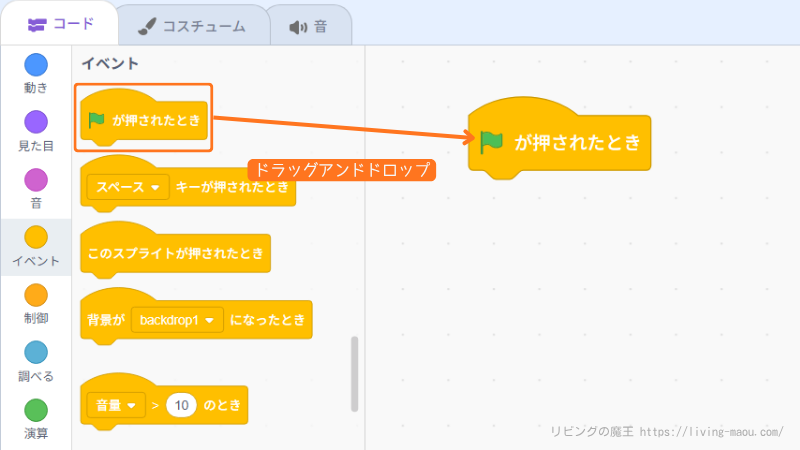Click the このスプライトが押されたとき block
This screenshot has height=450, width=800.
click(176, 254)
